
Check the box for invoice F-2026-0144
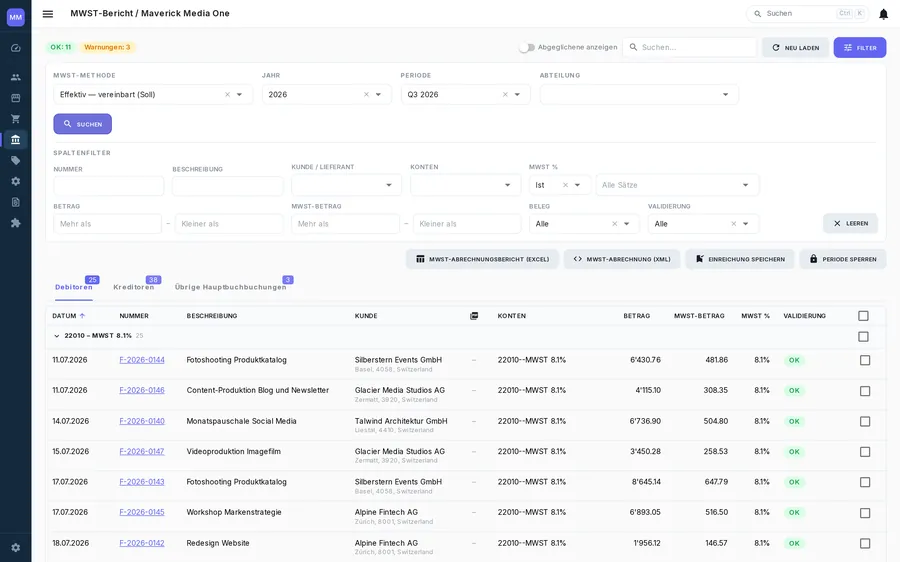[864, 360]
